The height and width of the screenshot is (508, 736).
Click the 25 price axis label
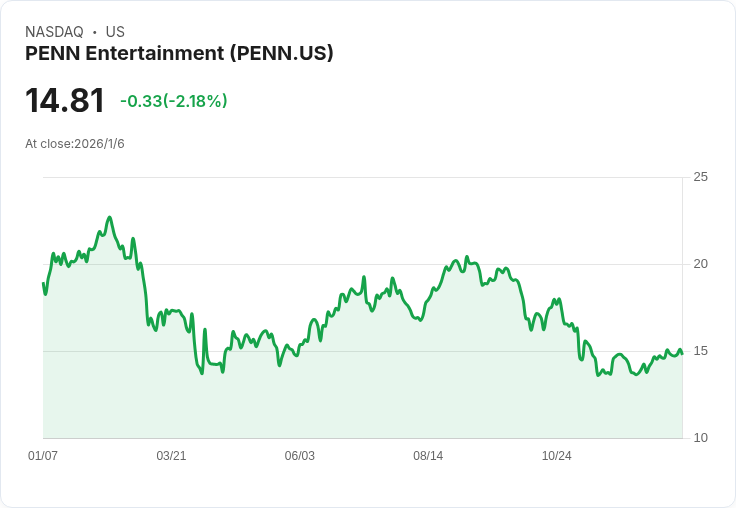pos(700,177)
